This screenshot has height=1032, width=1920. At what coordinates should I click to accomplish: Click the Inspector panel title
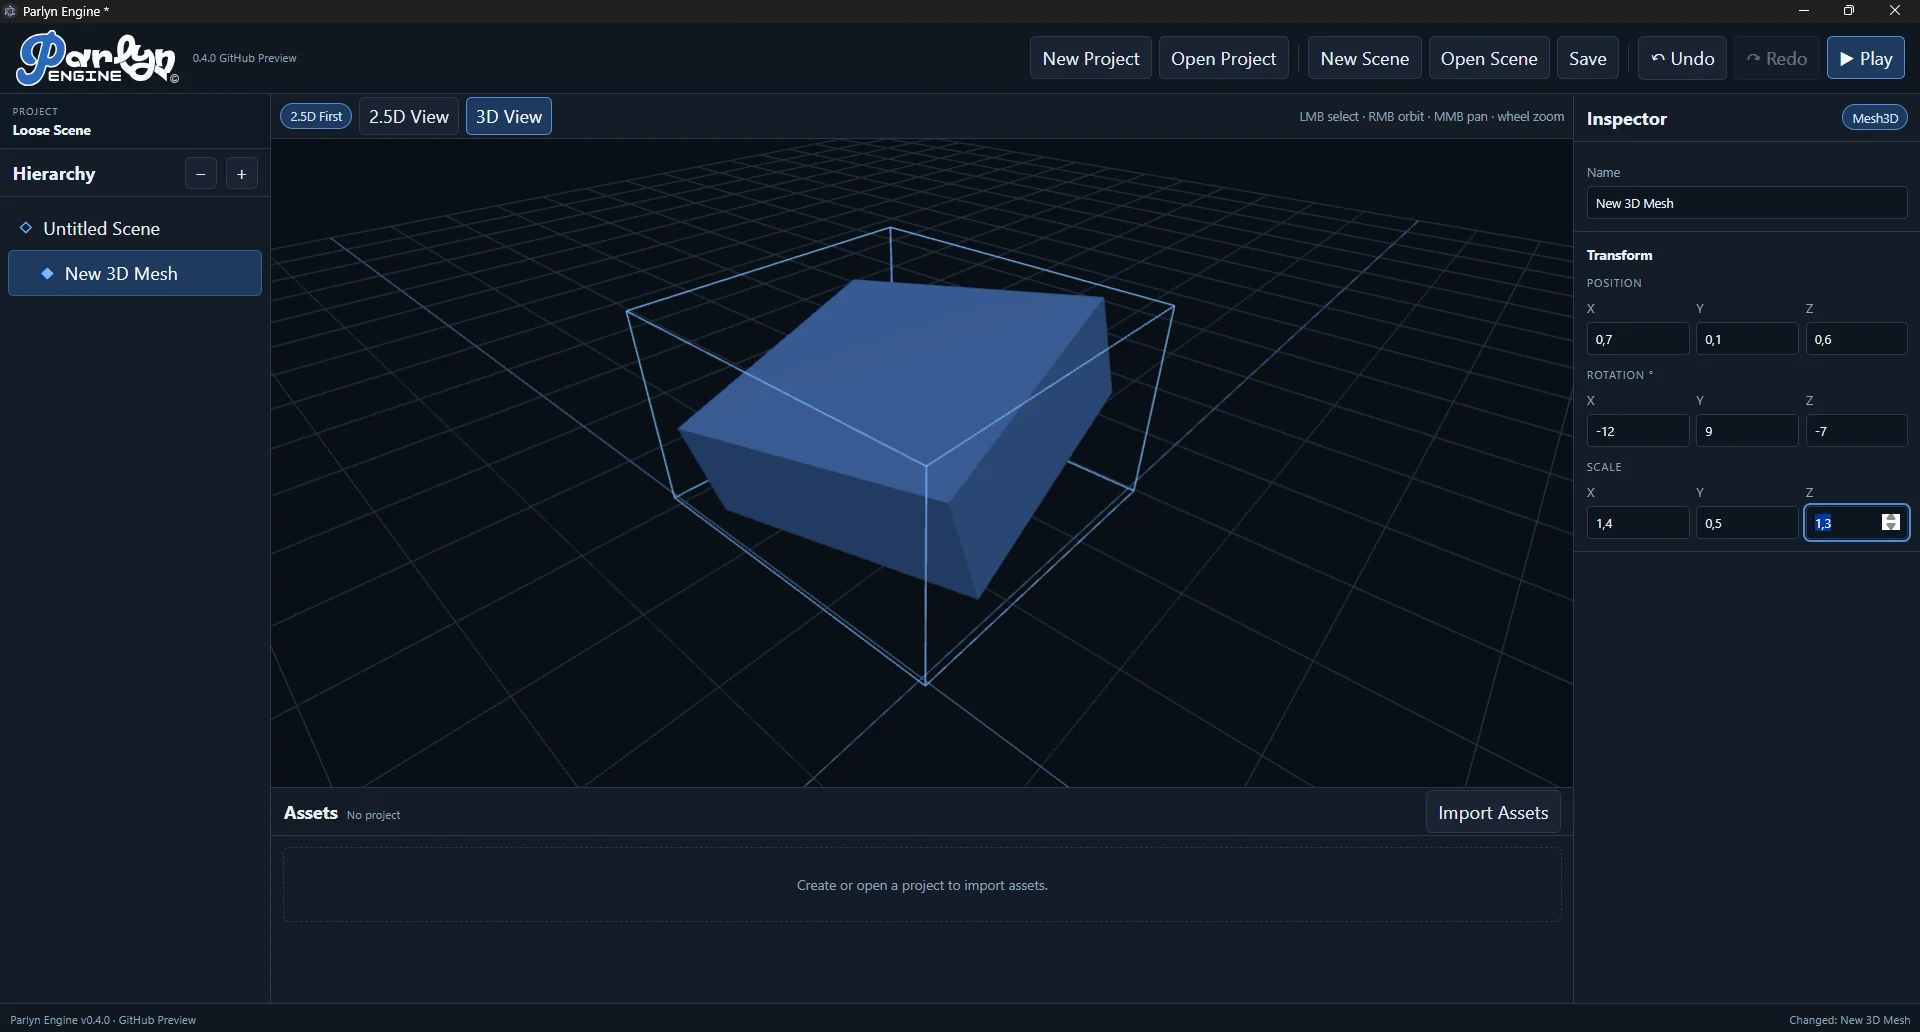(x=1627, y=119)
